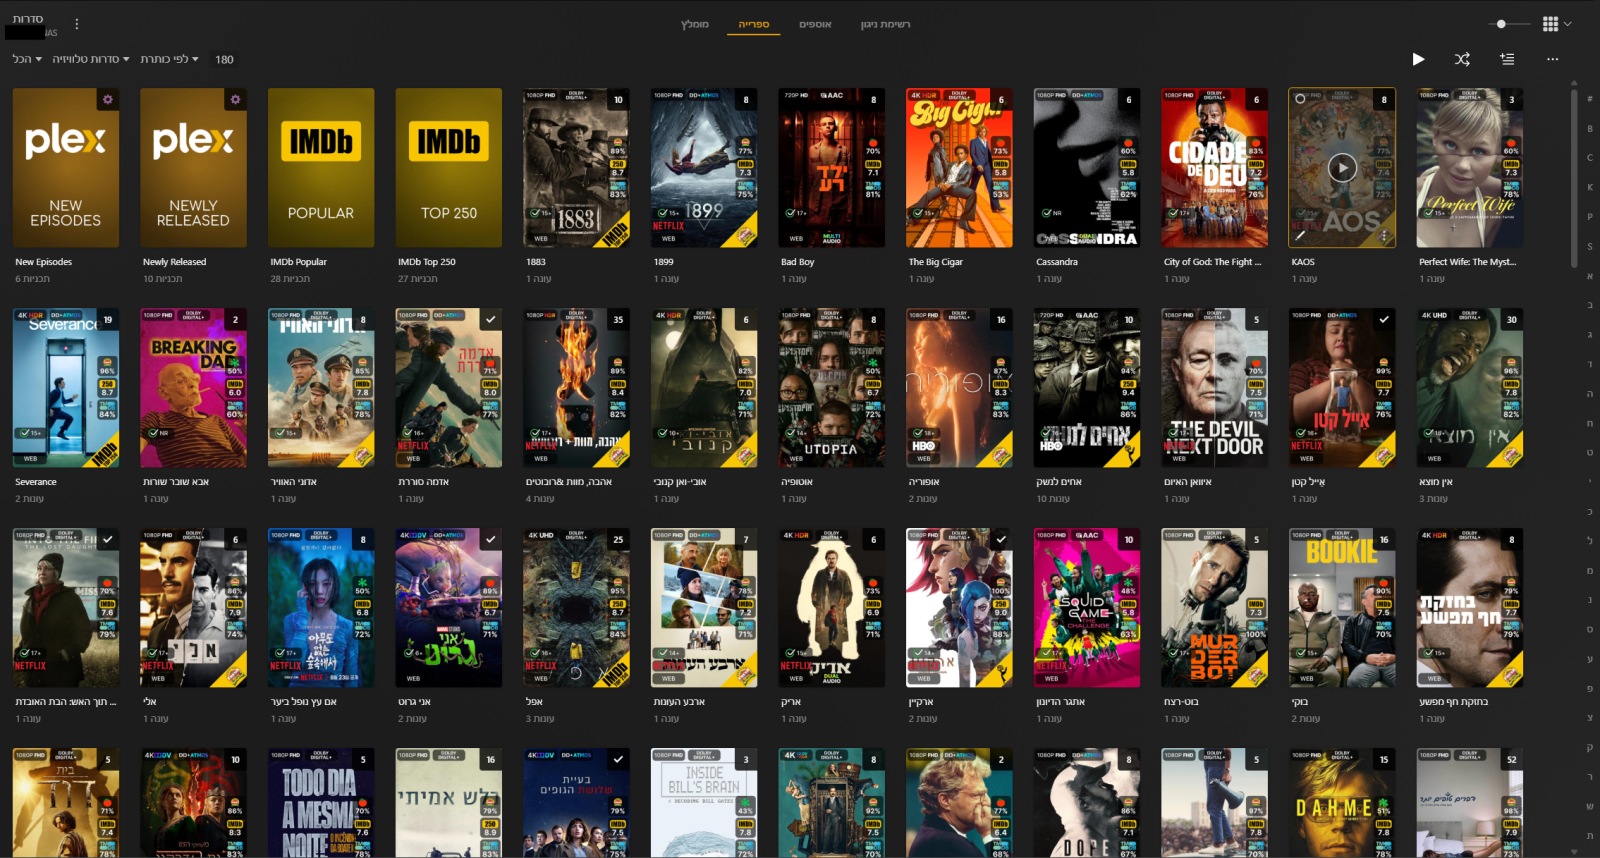
Task: Open the Newly Released collection tile
Action: click(x=193, y=167)
